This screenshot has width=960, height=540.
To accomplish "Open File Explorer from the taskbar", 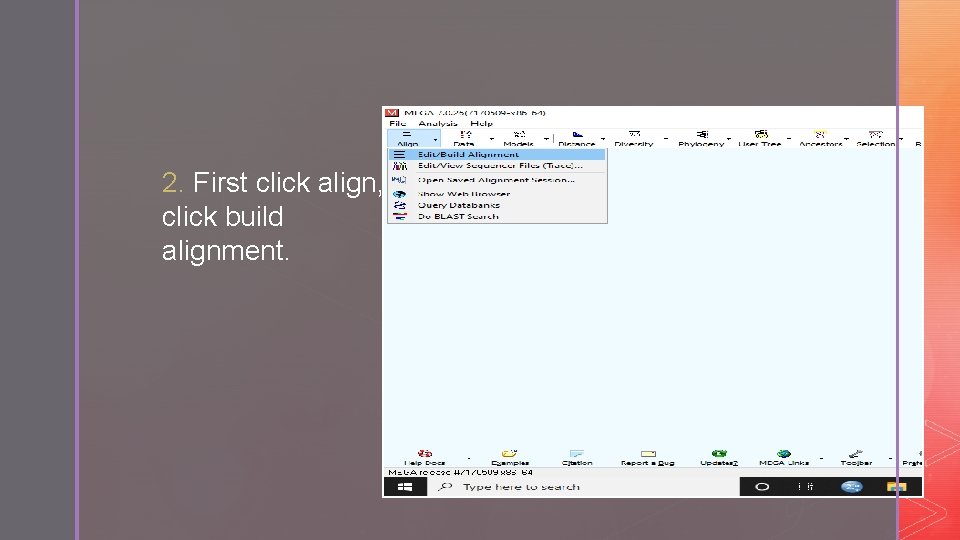I will coord(896,487).
